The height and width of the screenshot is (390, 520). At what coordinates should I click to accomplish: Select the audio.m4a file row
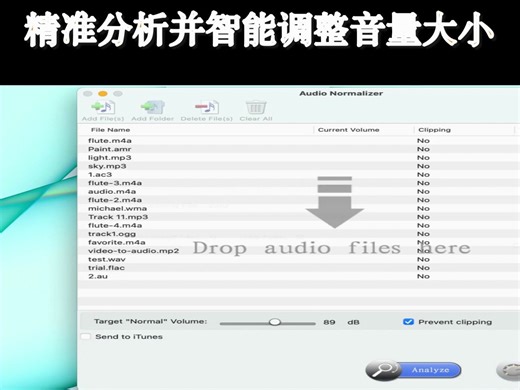[x=299, y=192]
